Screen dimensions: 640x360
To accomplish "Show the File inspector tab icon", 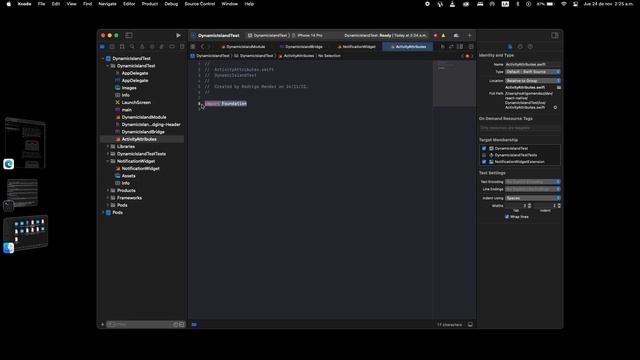I will pos(510,47).
